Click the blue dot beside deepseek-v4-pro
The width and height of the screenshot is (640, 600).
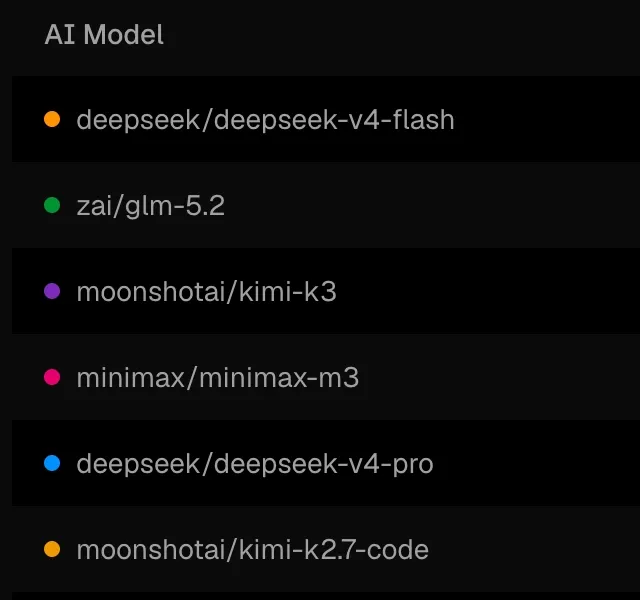52,463
